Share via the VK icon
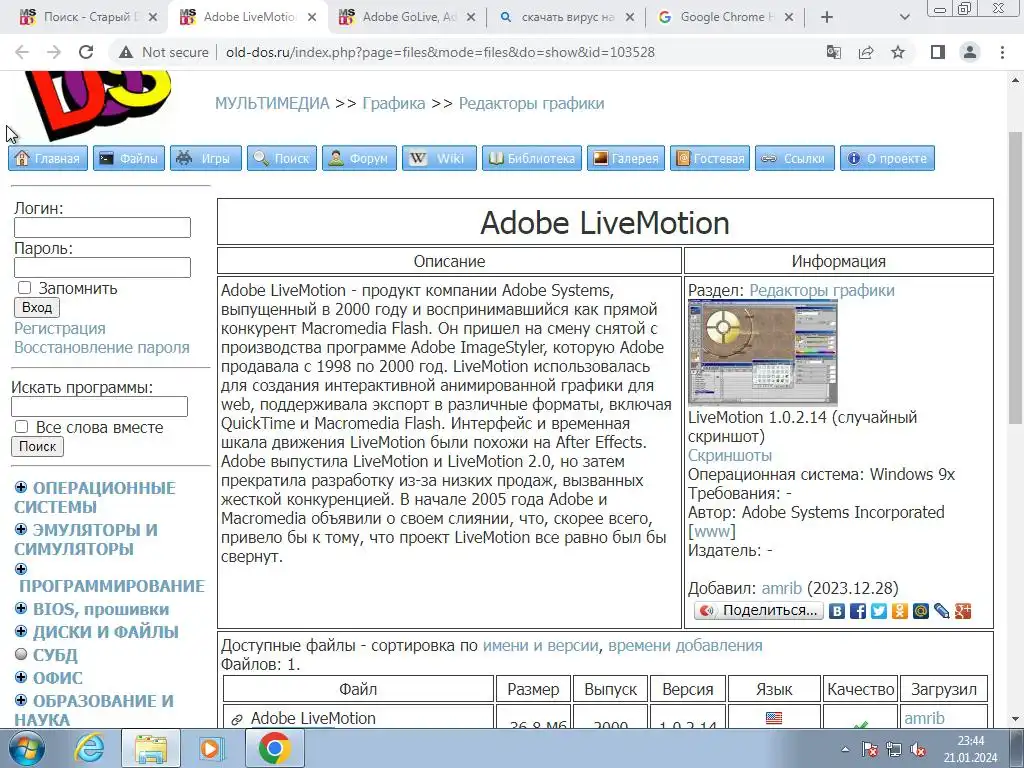 [x=837, y=611]
